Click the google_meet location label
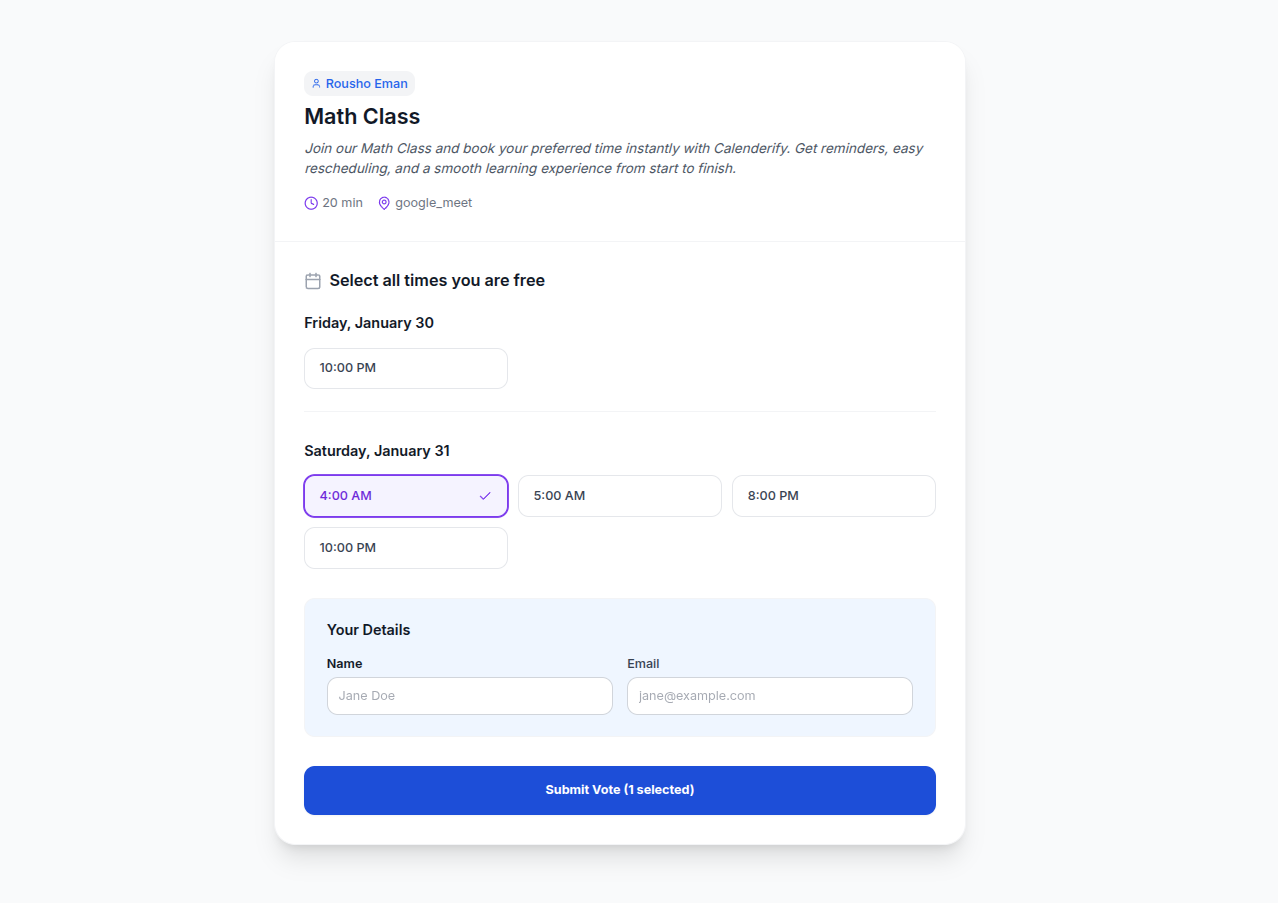 click(x=433, y=203)
